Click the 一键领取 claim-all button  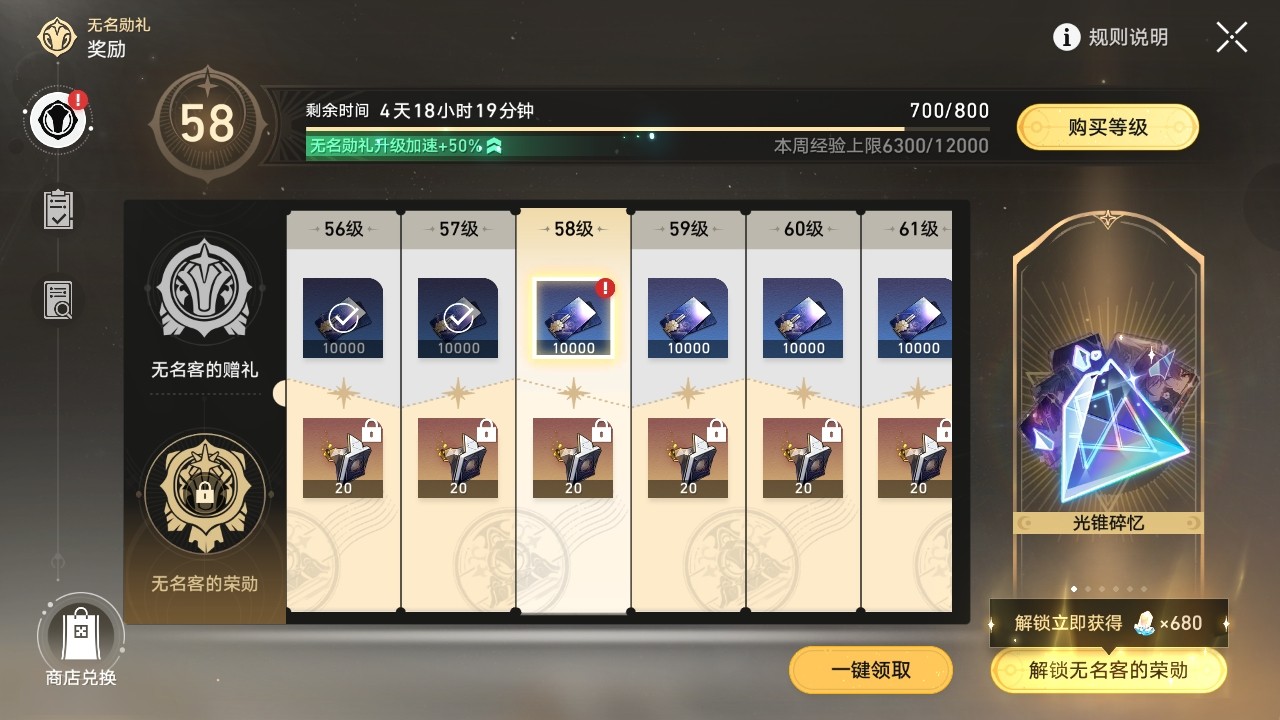(x=871, y=670)
